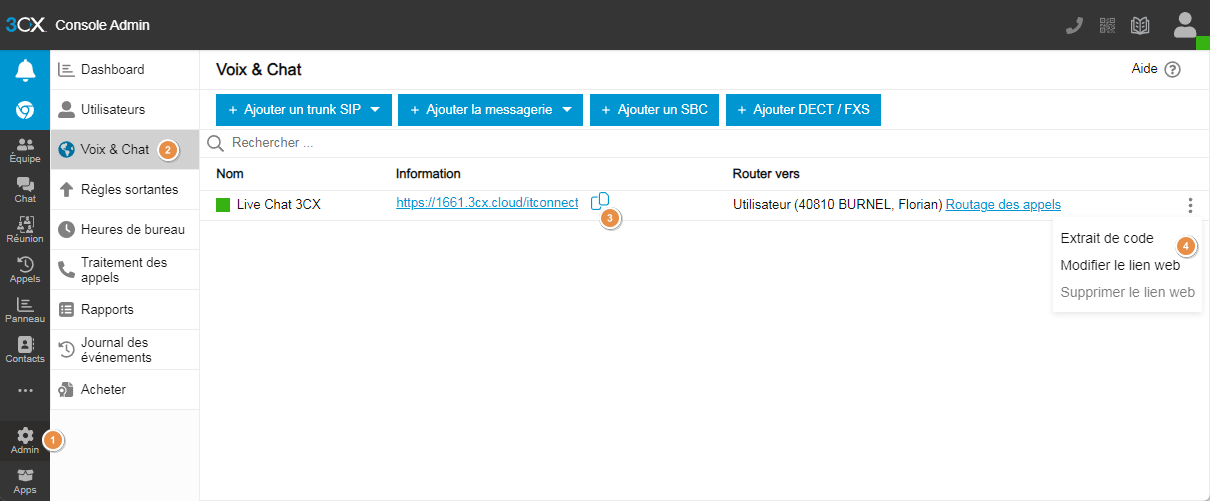Viewport: 1210px width, 501px height.
Task: Go to Dashboard in admin menu
Action: point(125,70)
